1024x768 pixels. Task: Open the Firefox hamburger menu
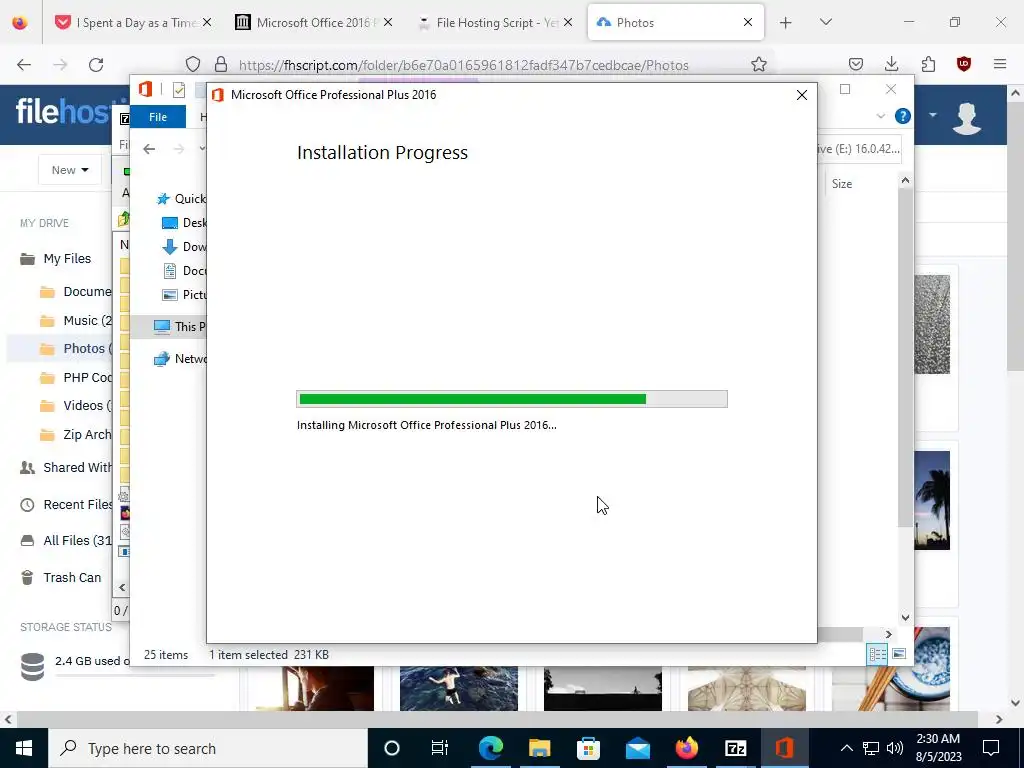pyautogui.click(x=1000, y=64)
